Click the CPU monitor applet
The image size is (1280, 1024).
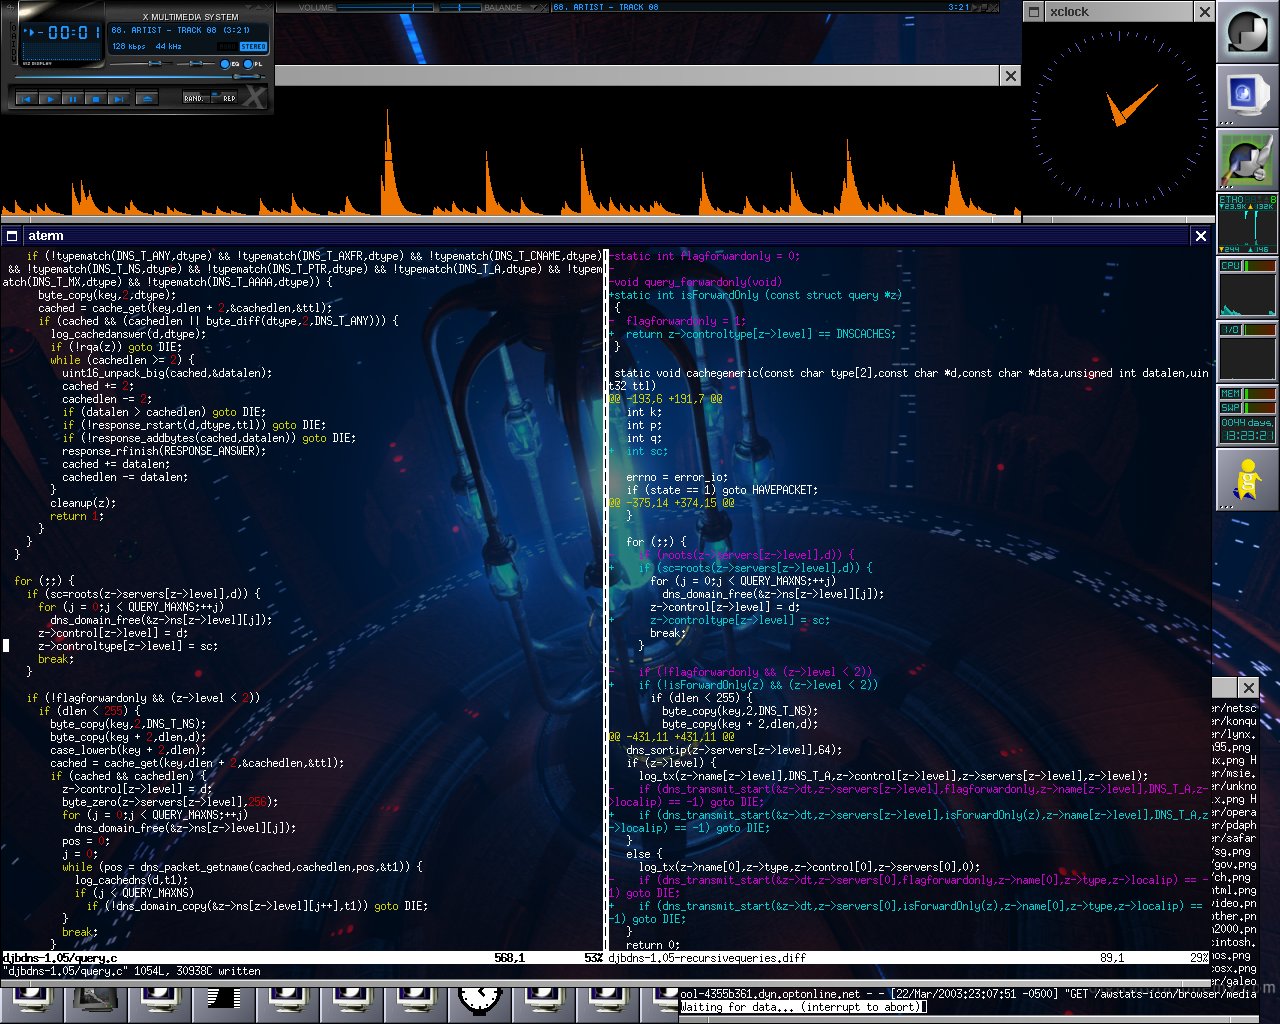pos(1247,288)
